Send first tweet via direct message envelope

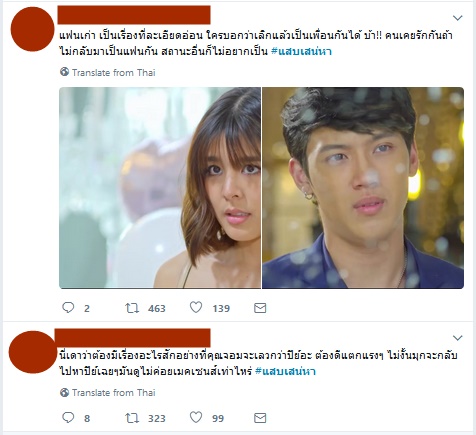pyautogui.click(x=260, y=308)
